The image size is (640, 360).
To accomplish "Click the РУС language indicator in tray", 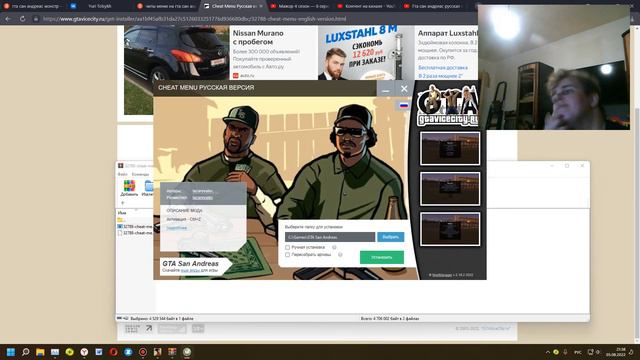I will tap(578, 352).
